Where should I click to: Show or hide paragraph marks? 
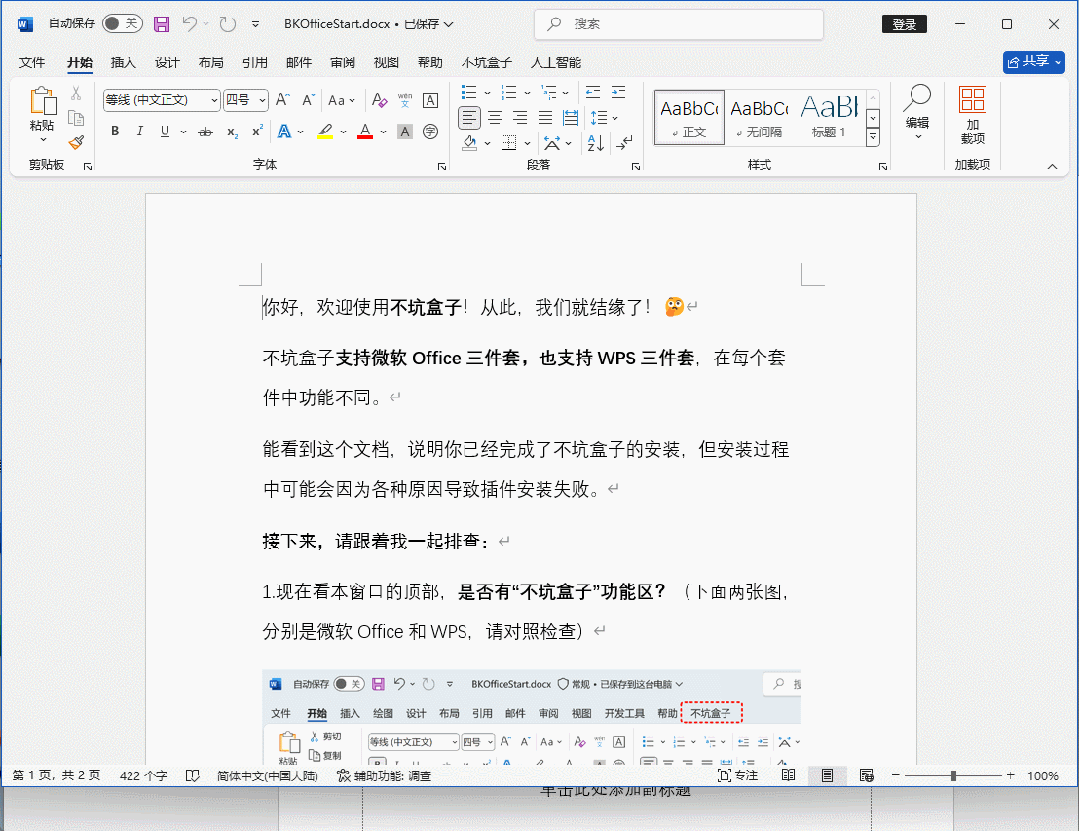(625, 143)
